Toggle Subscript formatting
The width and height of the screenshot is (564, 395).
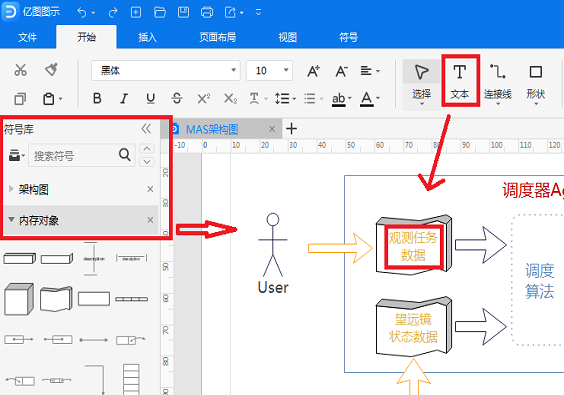tap(230, 98)
